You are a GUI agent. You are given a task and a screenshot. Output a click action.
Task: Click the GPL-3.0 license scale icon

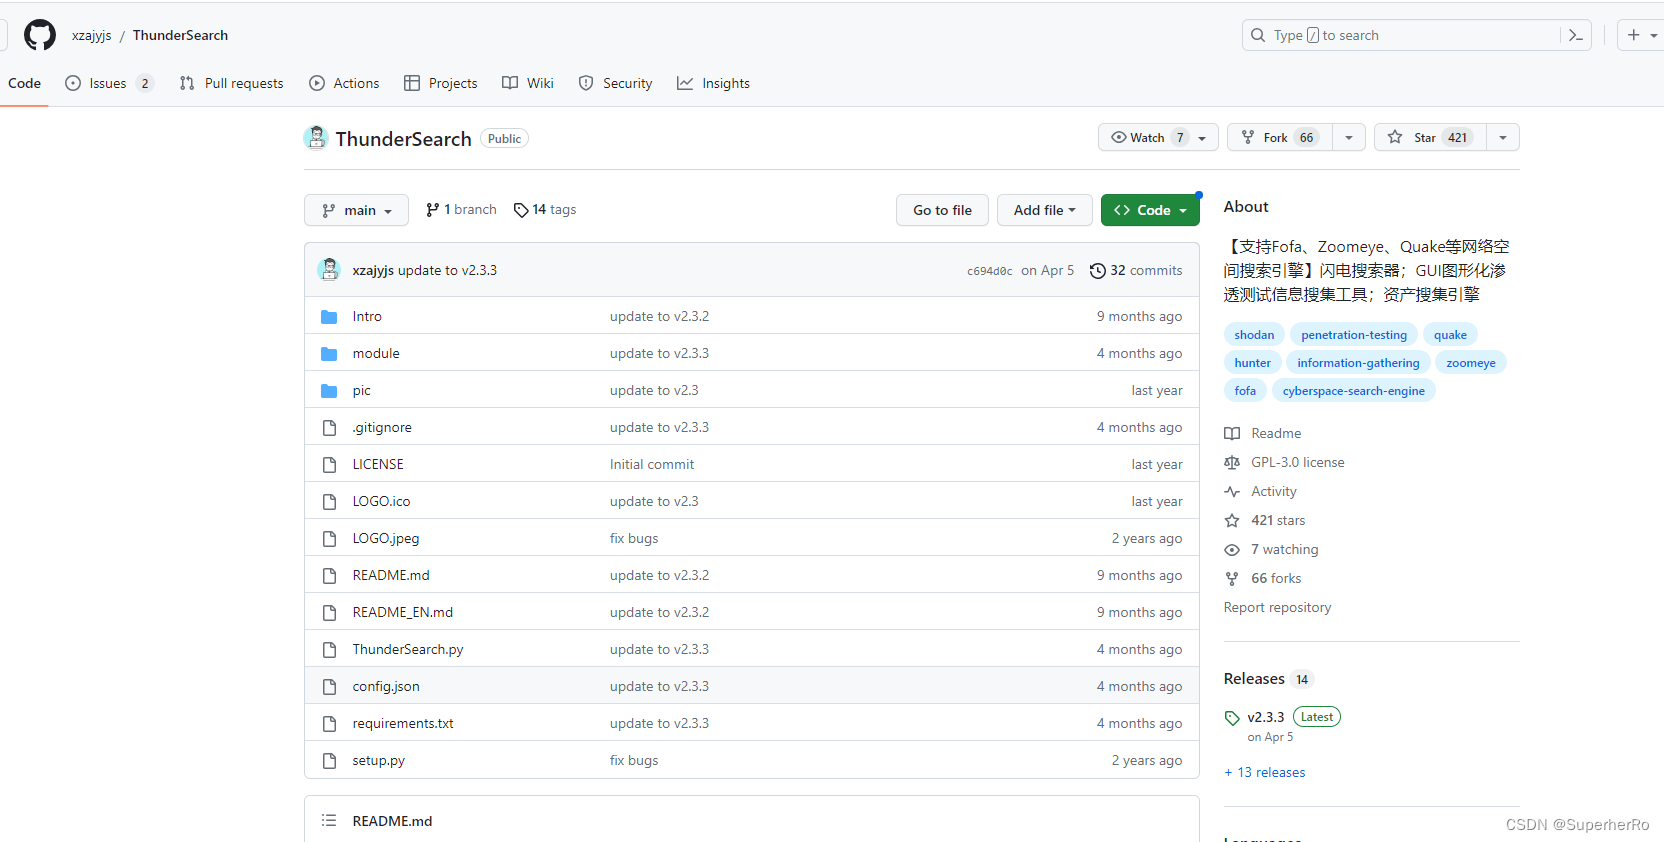(x=1232, y=463)
